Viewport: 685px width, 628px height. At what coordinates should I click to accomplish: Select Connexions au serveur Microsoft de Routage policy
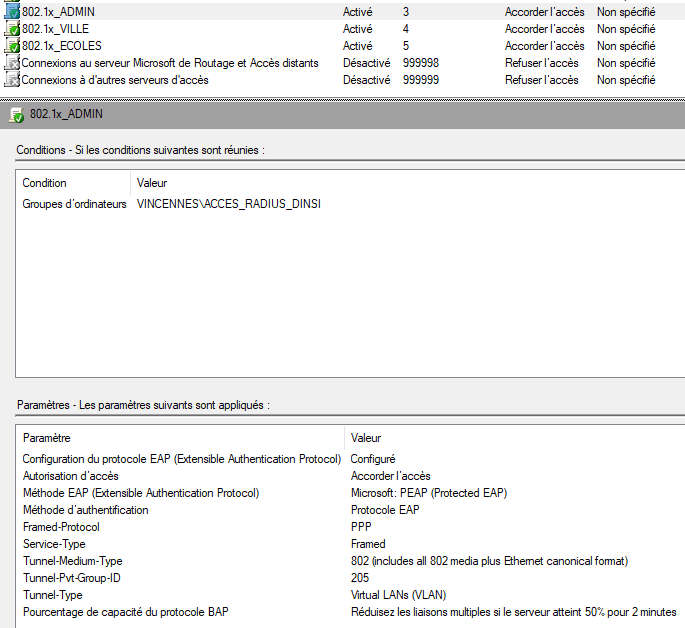170,63
